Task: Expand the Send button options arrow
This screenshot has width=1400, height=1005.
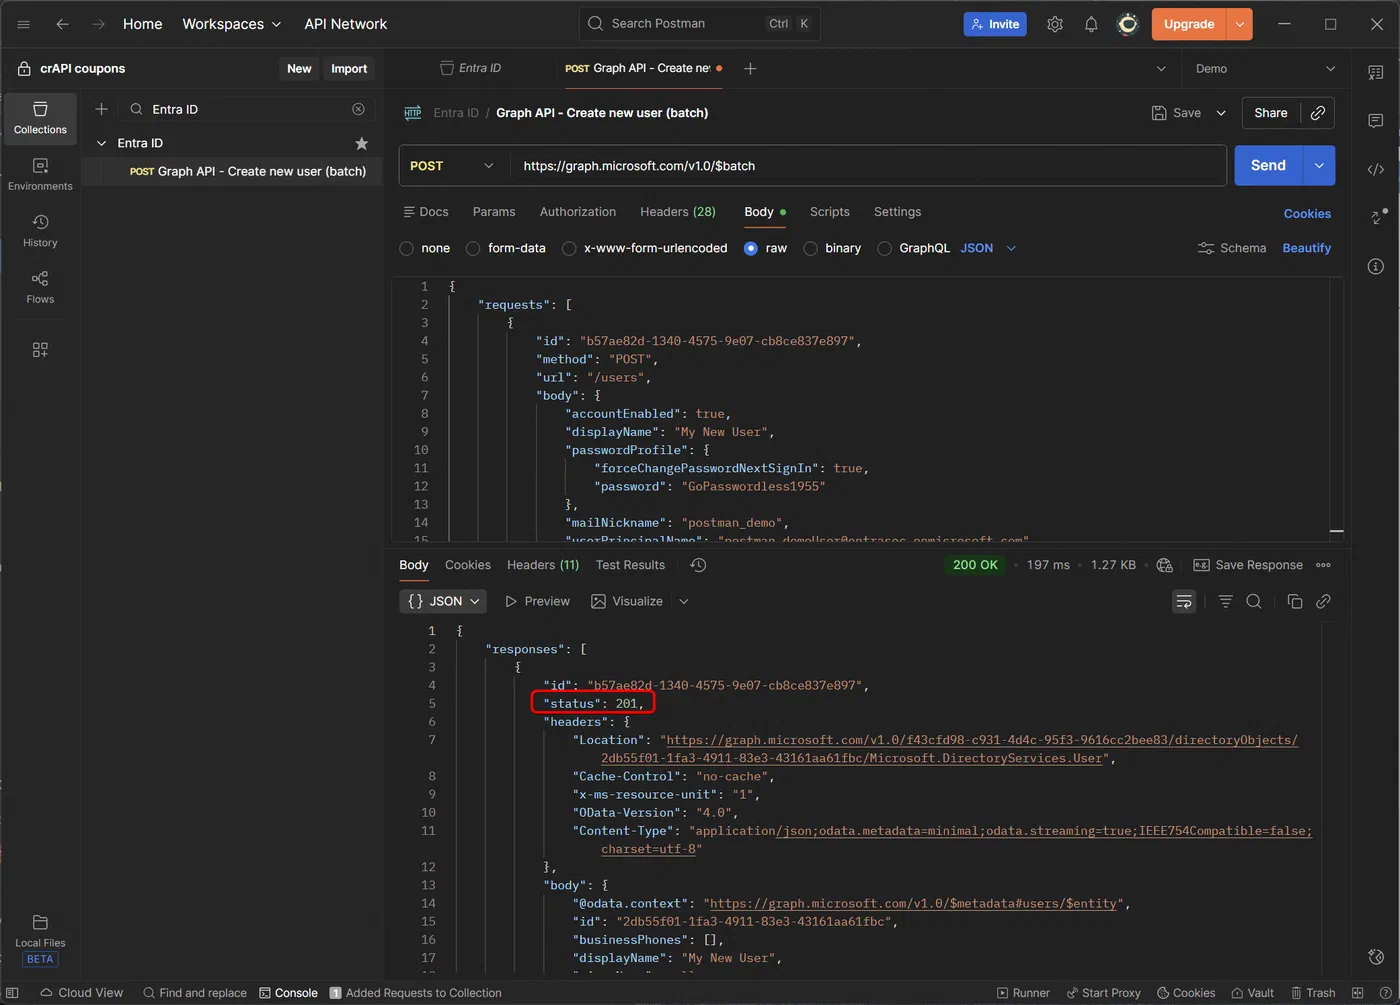Action: (1319, 166)
